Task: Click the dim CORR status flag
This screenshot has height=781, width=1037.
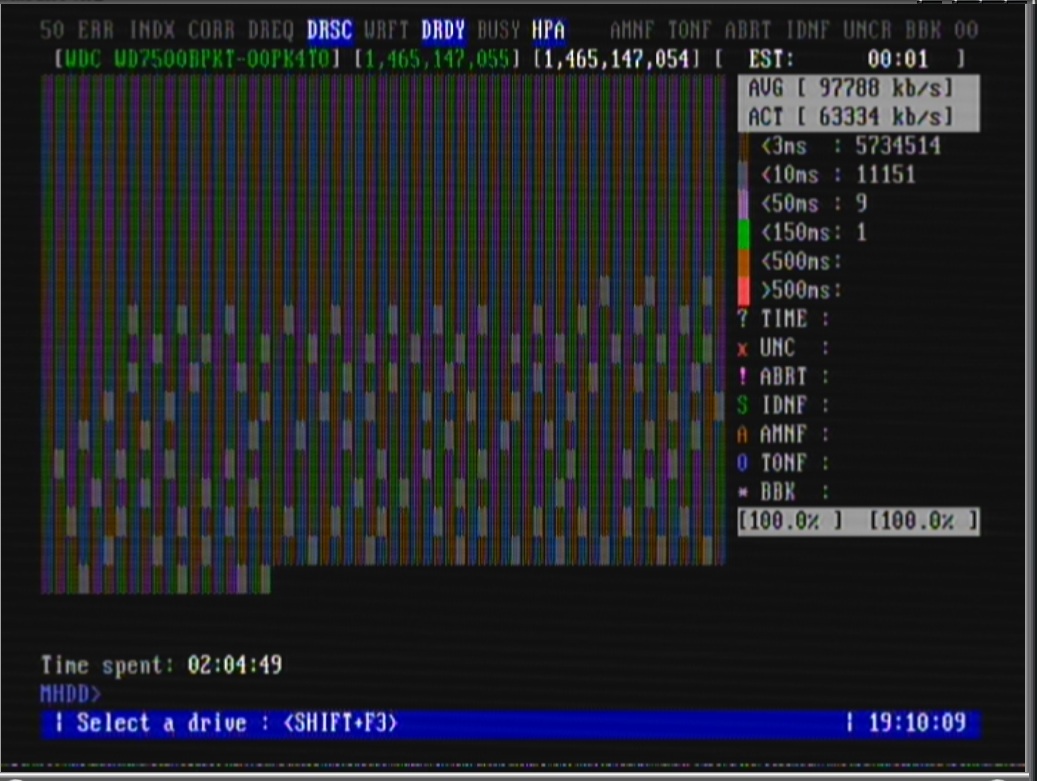Action: click(211, 30)
